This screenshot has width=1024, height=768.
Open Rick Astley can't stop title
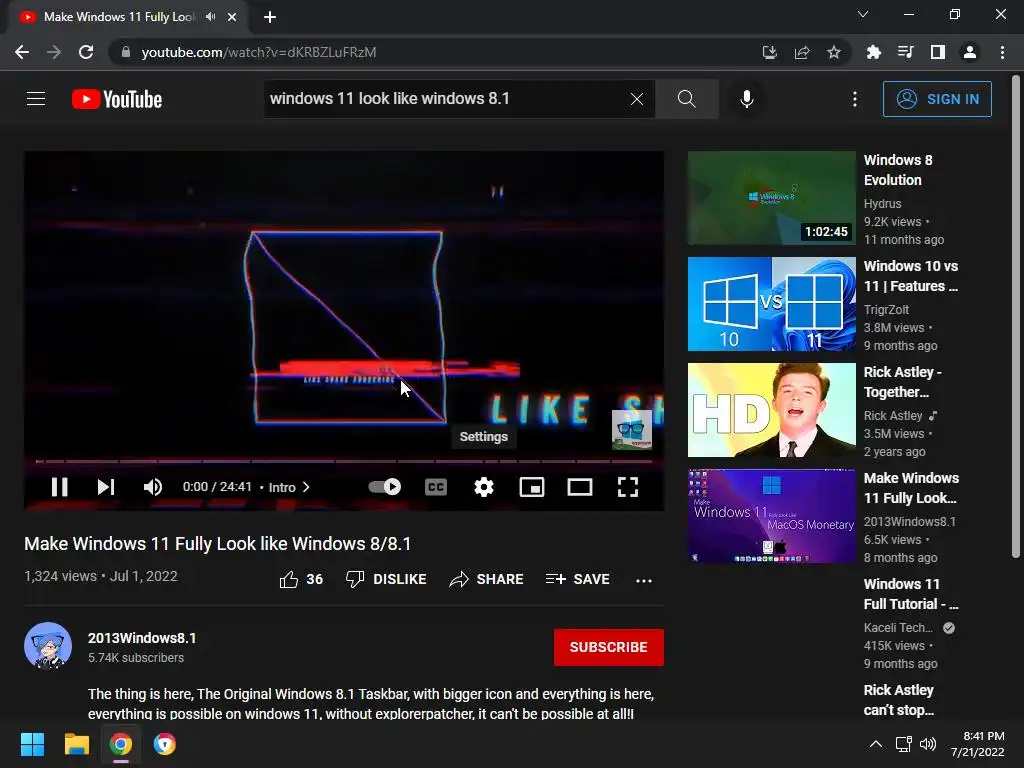pos(899,699)
